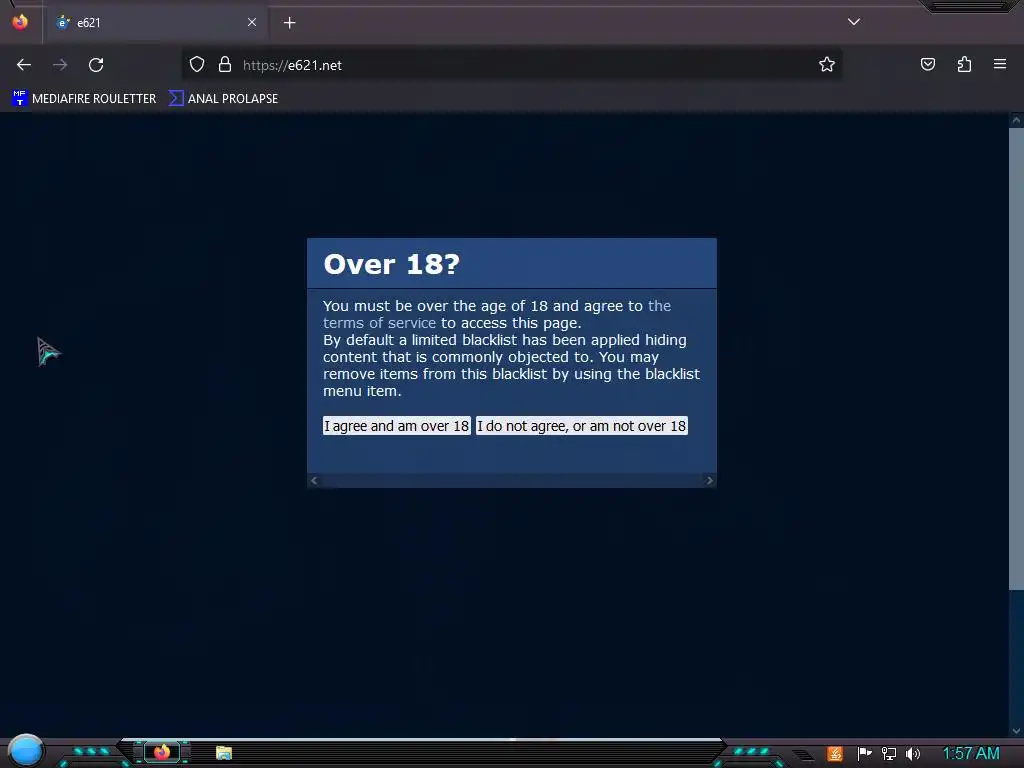This screenshot has width=1024, height=768.
Task: Go back to previous page
Action: coord(24,65)
